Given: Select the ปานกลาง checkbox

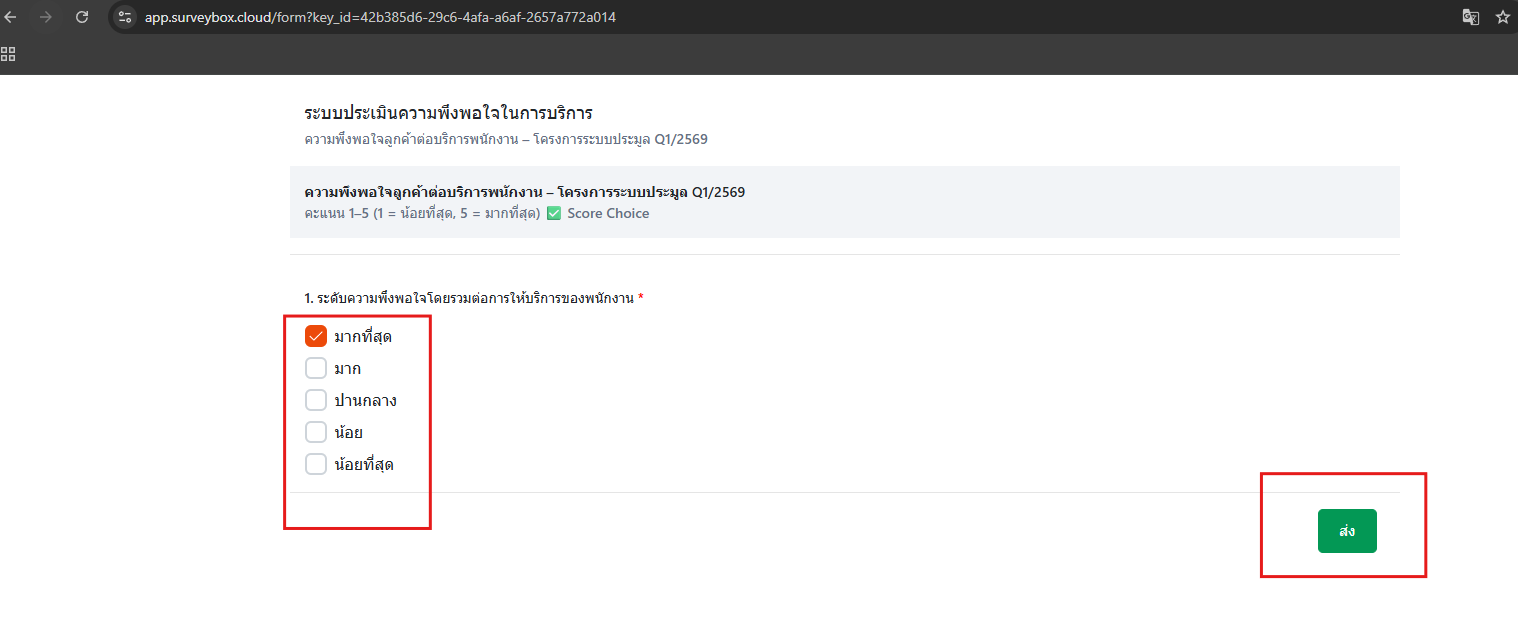Looking at the screenshot, I should coord(316,400).
